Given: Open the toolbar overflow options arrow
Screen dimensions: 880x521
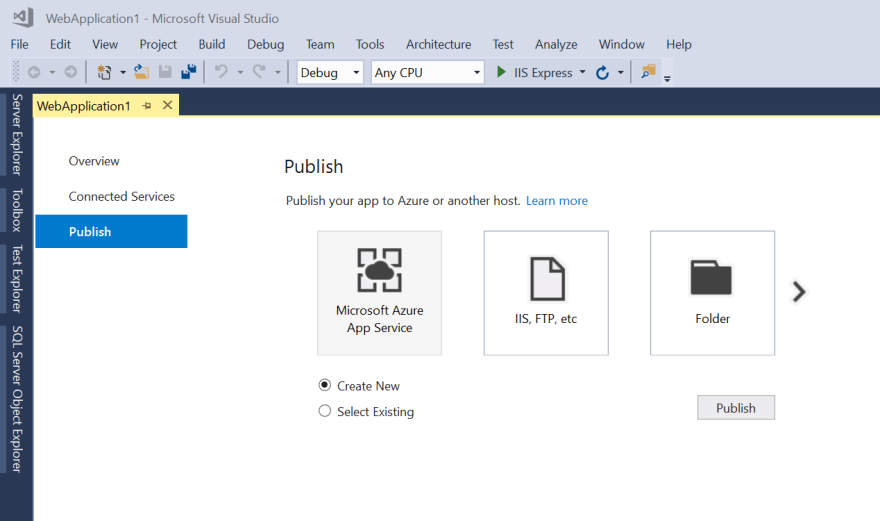Looking at the screenshot, I should pos(667,79).
